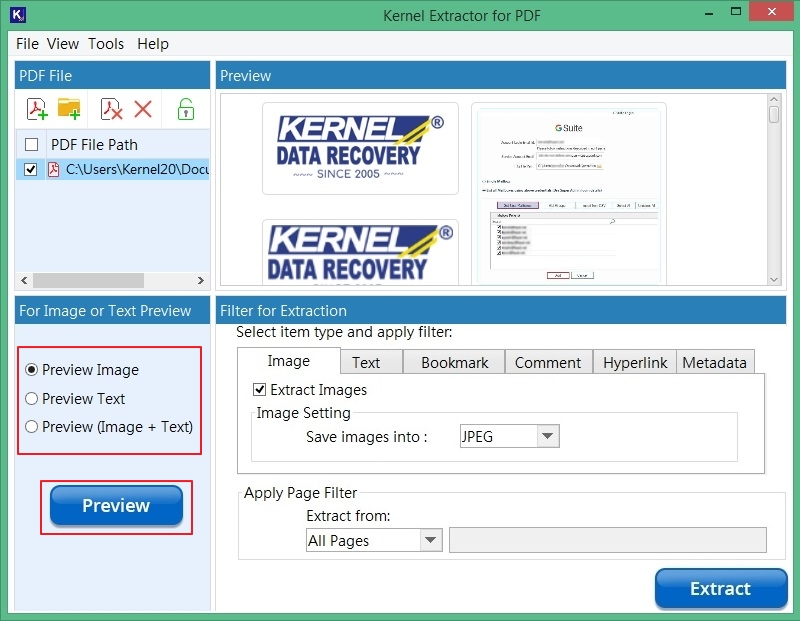Click the page range input field
This screenshot has width=800, height=621.
[608, 540]
